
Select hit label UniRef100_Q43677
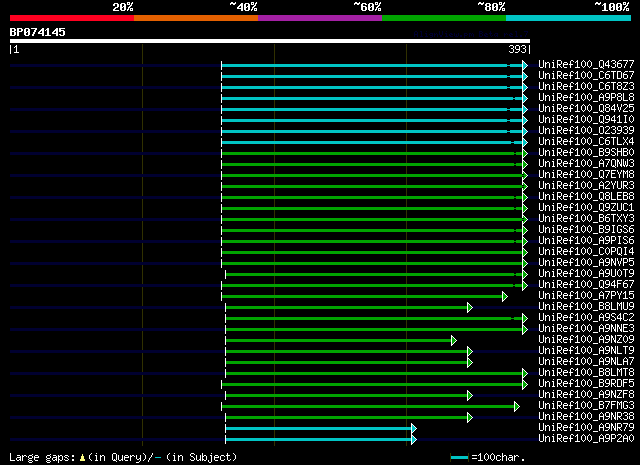click(586, 65)
